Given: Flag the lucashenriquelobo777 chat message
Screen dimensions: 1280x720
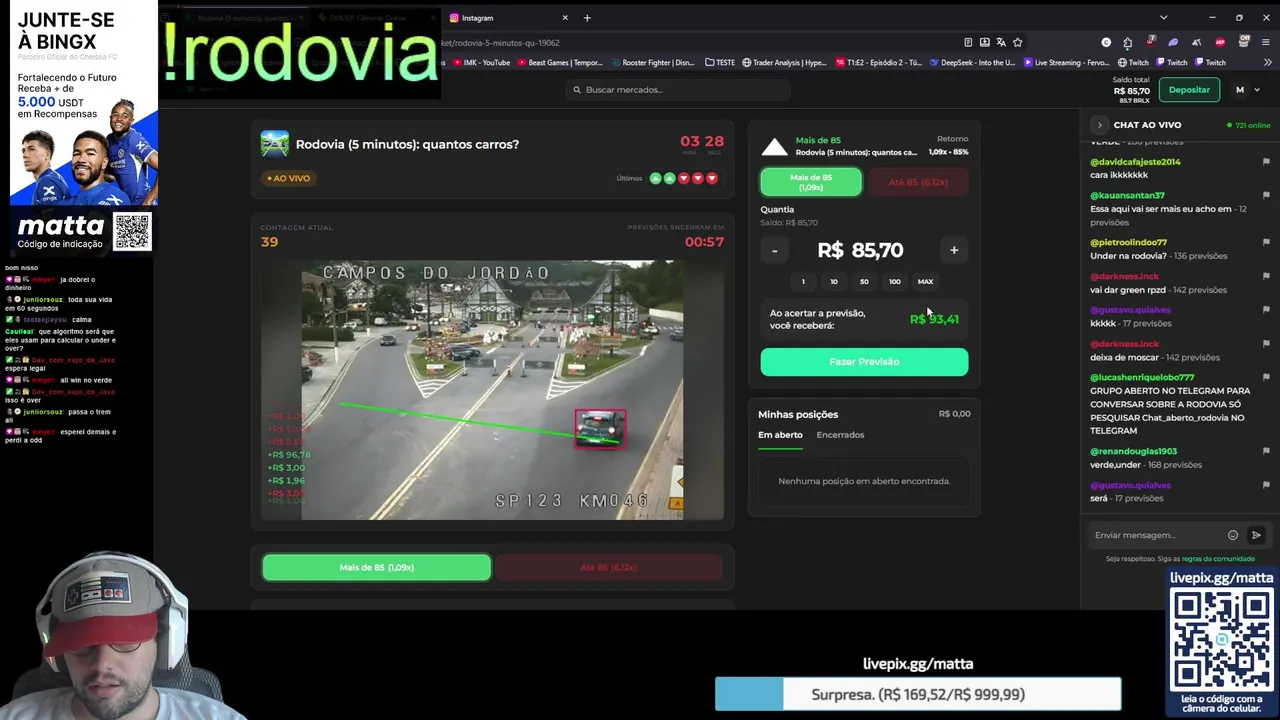Looking at the screenshot, I should 1266,378.
